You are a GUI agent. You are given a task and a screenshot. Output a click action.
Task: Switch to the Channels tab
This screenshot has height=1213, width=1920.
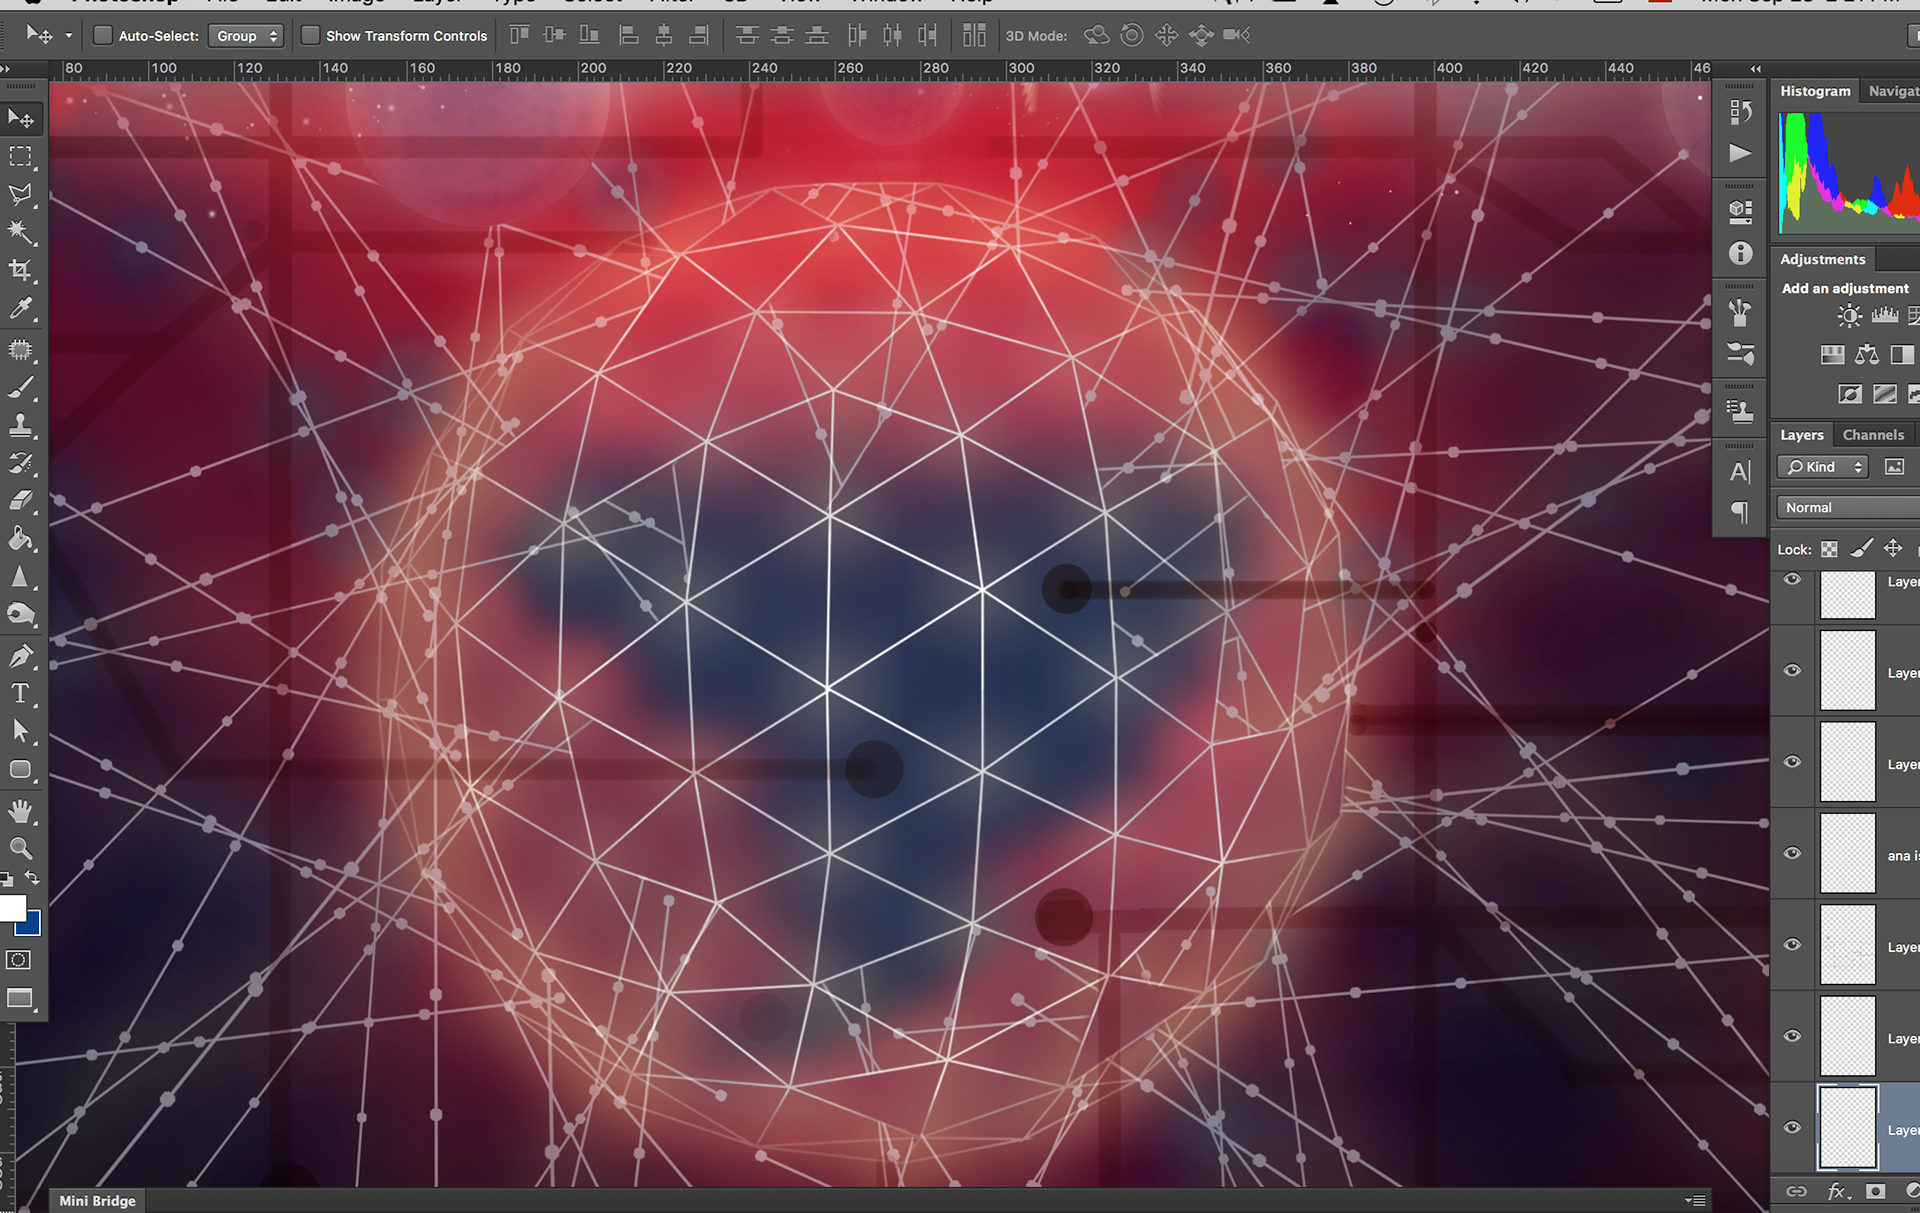1873,435
